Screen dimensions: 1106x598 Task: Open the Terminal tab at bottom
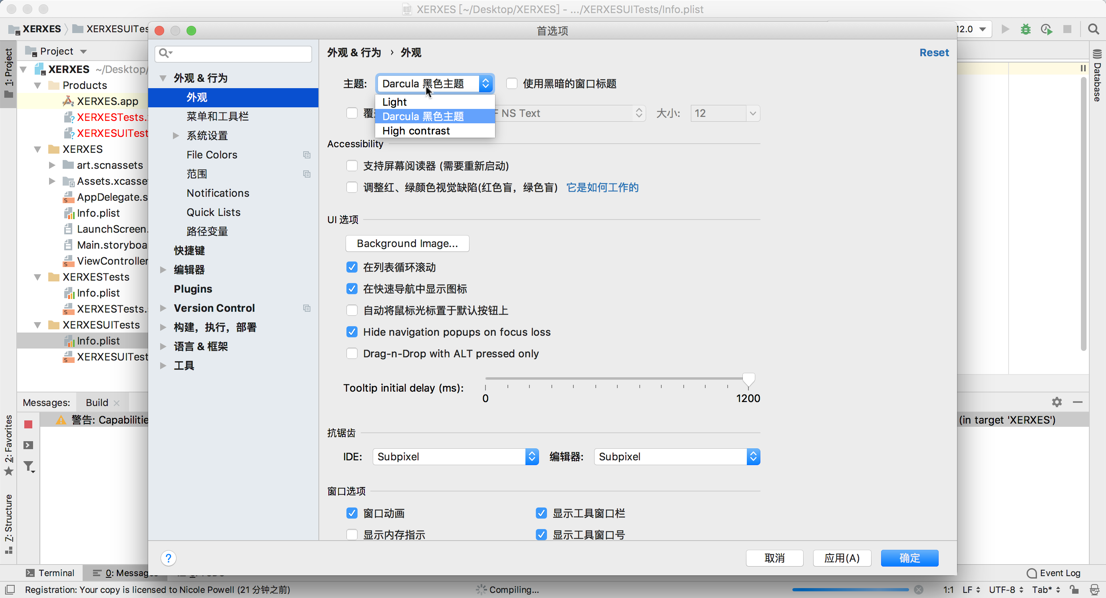coord(50,573)
